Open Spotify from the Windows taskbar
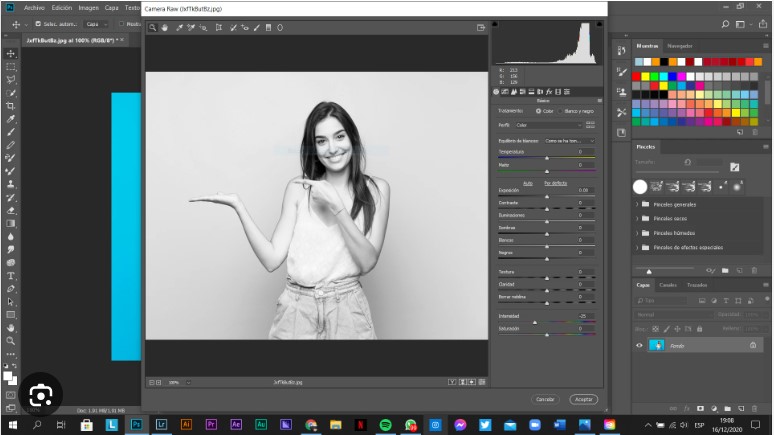774x435 pixels. click(x=386, y=424)
